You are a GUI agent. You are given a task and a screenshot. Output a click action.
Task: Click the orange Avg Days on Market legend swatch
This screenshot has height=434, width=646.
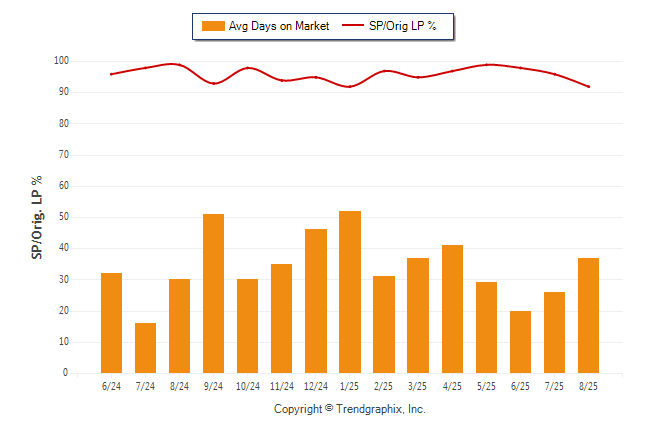click(x=213, y=26)
